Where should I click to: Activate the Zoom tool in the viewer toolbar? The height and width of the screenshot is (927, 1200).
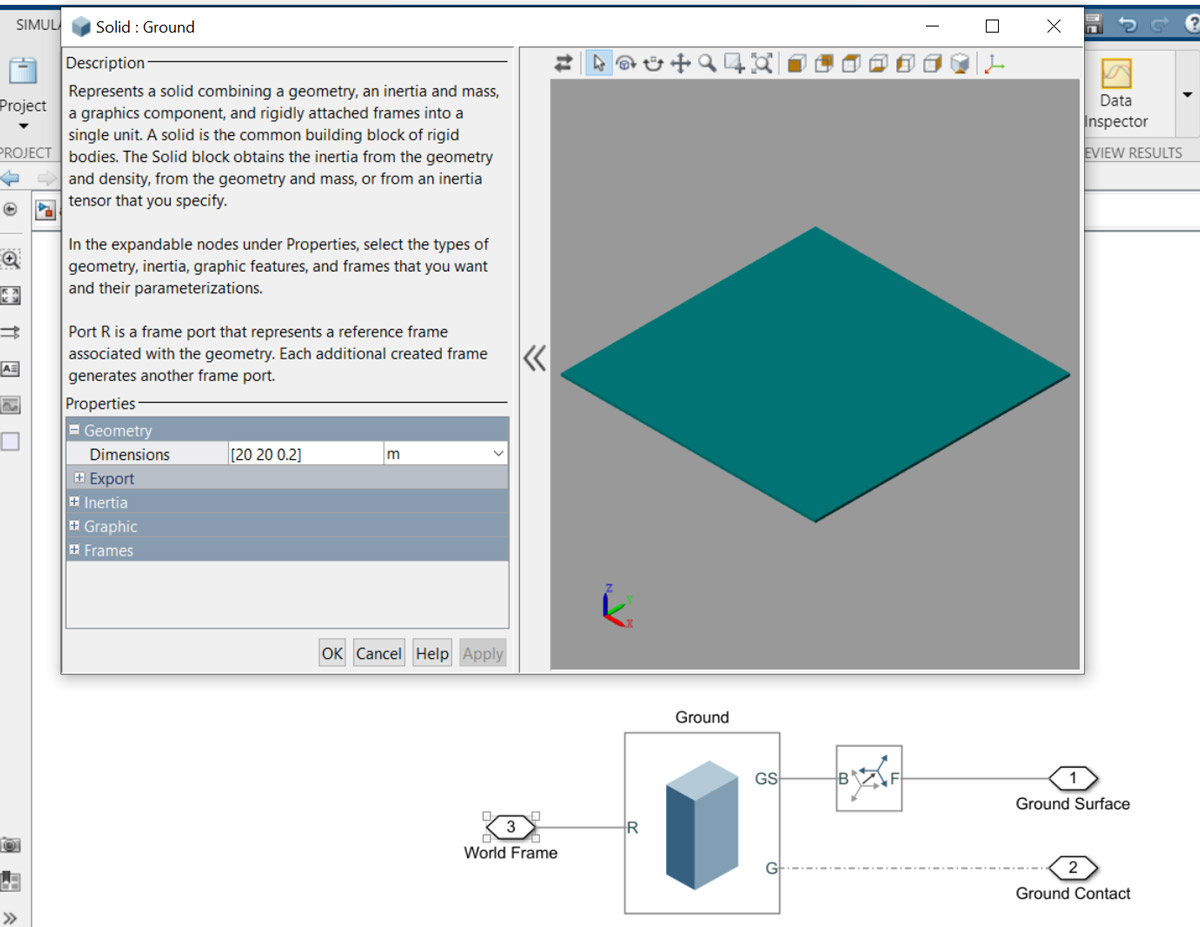(x=706, y=62)
